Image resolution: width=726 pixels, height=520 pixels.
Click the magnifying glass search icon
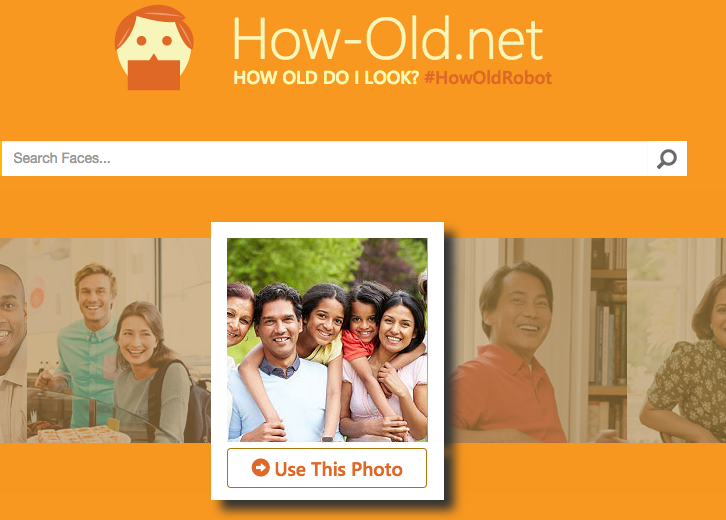(667, 159)
